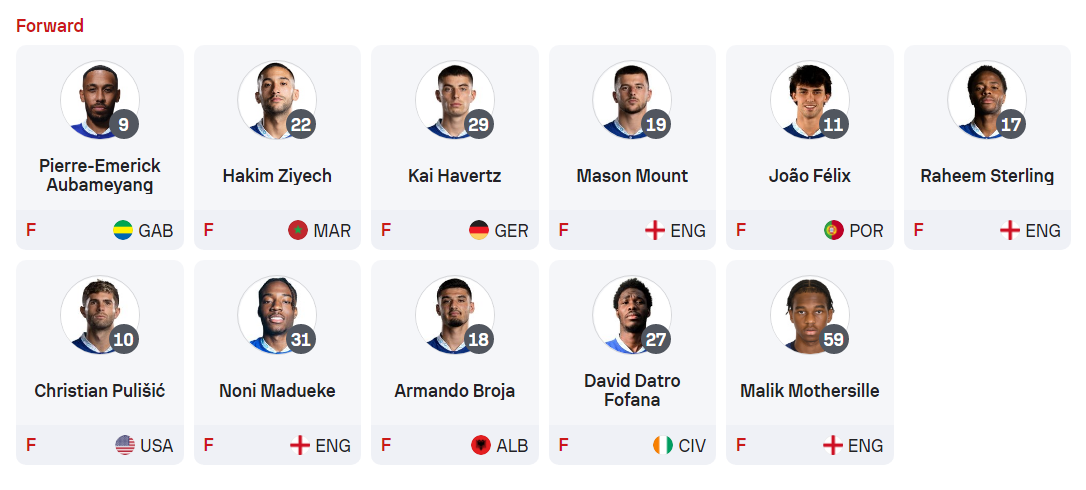The height and width of the screenshot is (490, 1086).
Task: Click the Morocco flag icon
Action: [x=298, y=230]
